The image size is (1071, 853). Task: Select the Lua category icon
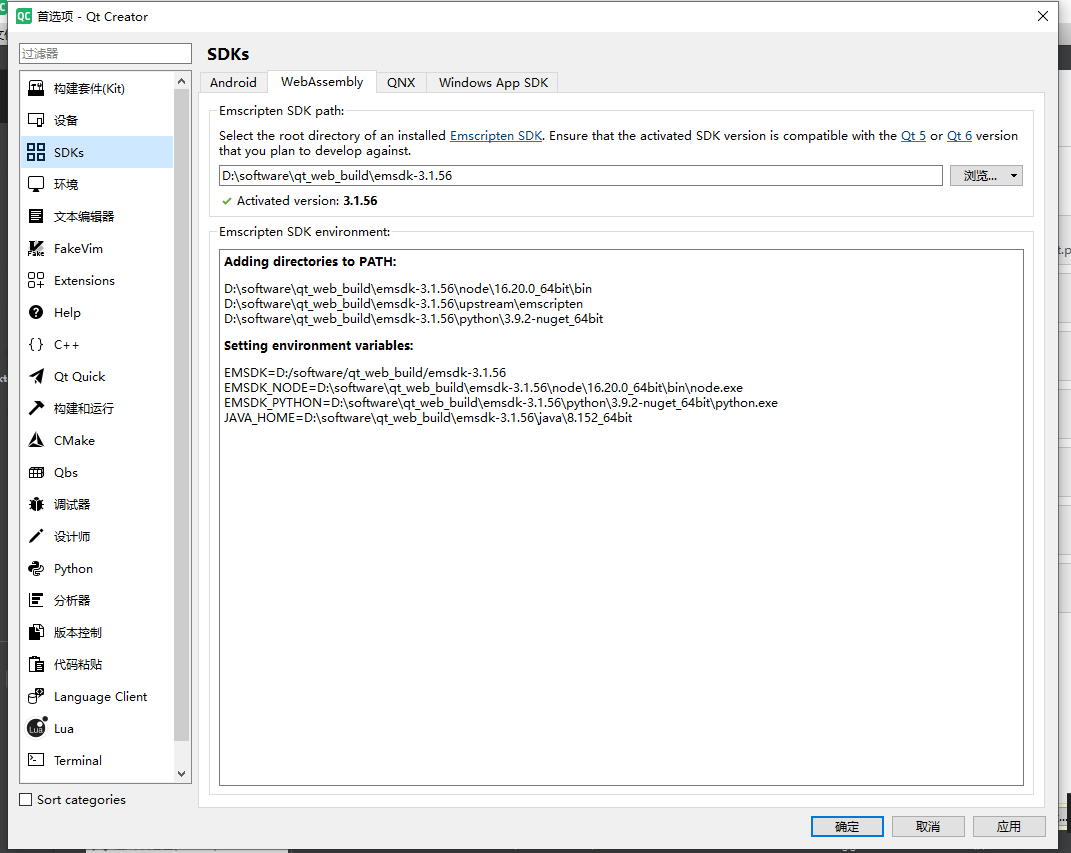[x=36, y=728]
